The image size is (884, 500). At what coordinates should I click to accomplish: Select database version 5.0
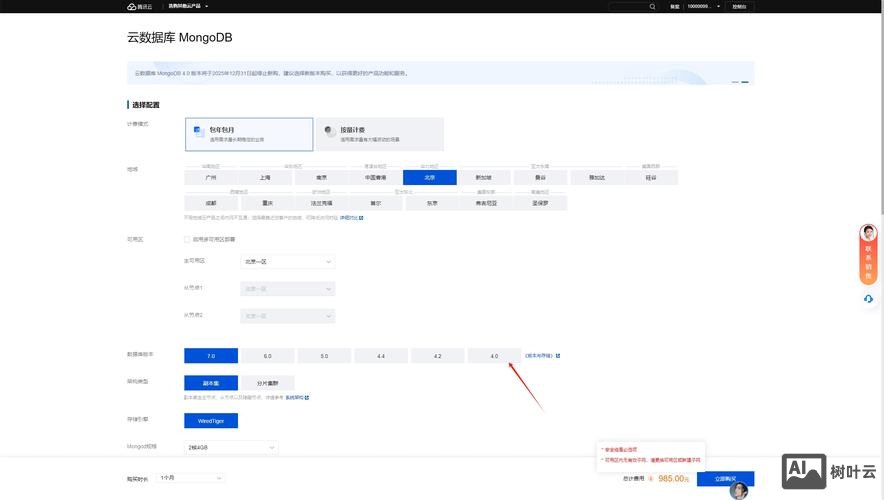pos(324,356)
